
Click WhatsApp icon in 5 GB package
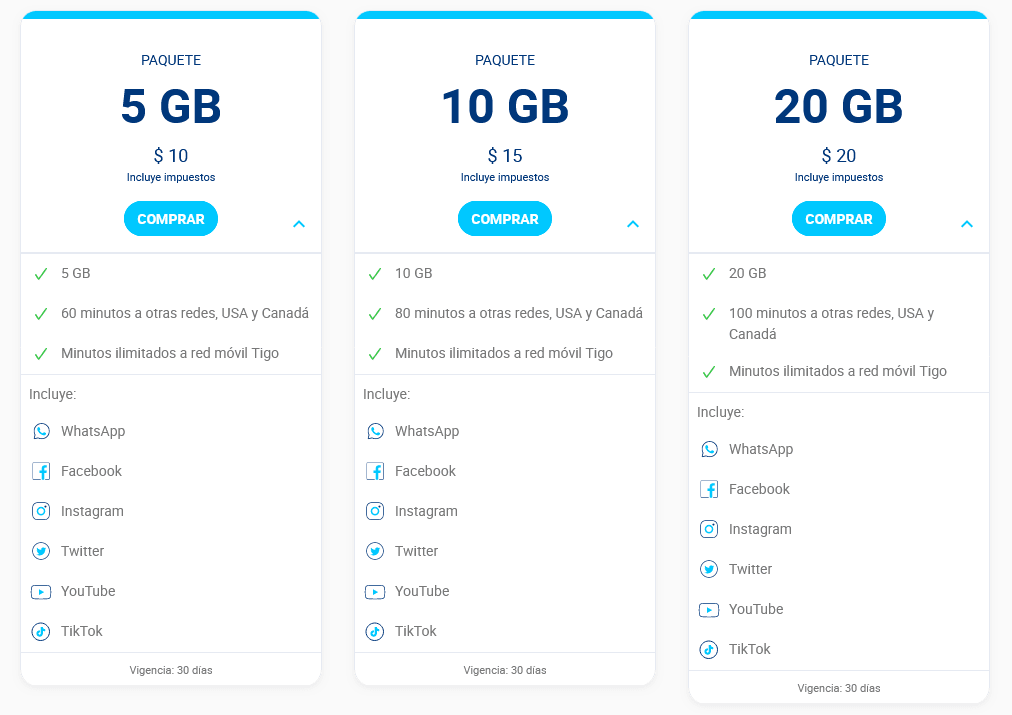click(41, 431)
